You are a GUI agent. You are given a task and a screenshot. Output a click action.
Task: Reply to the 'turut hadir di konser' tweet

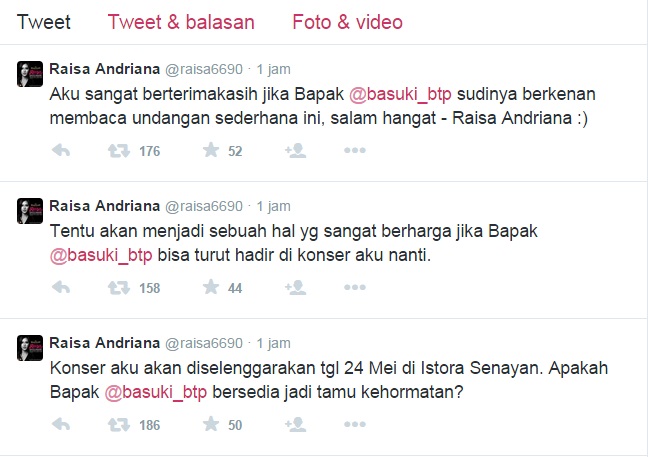click(61, 288)
